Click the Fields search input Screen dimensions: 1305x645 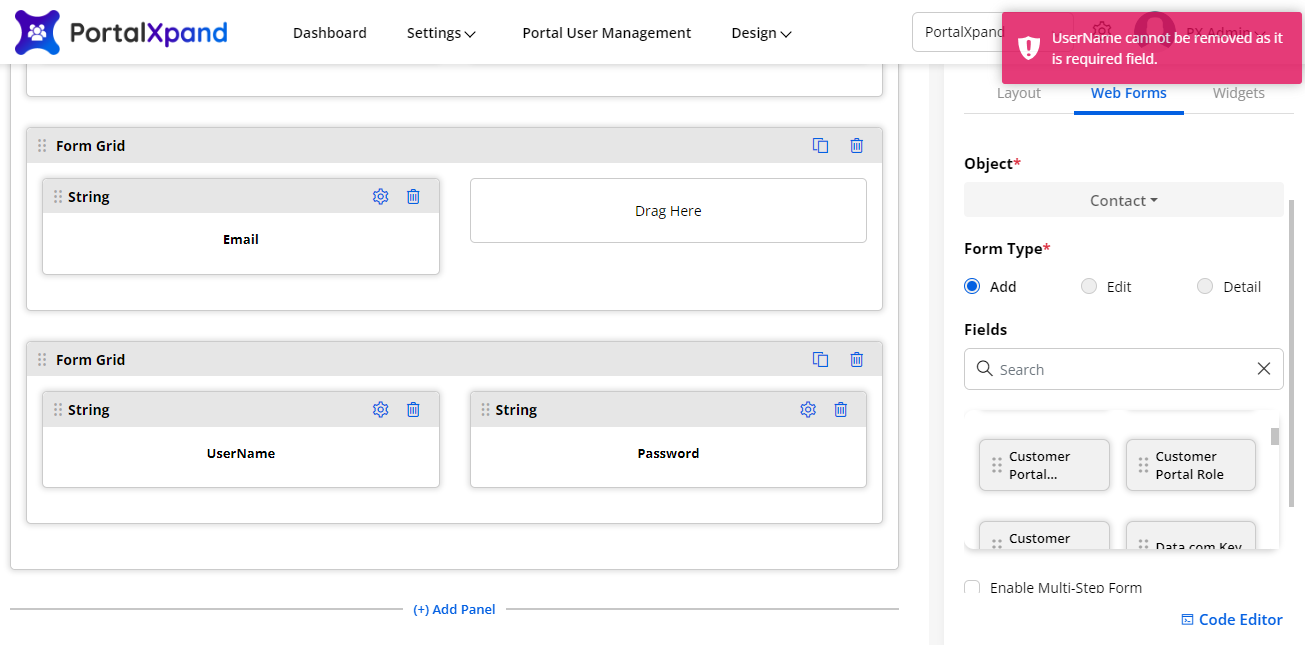(1120, 369)
